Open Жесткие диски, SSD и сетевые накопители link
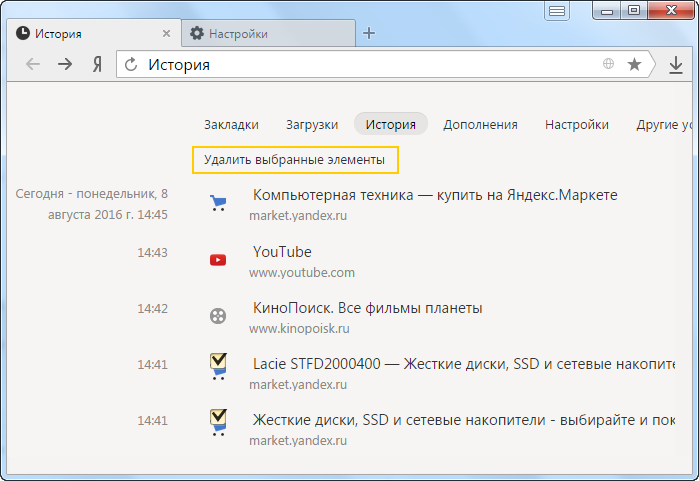Viewport: 699px width, 481px height. 464,420
